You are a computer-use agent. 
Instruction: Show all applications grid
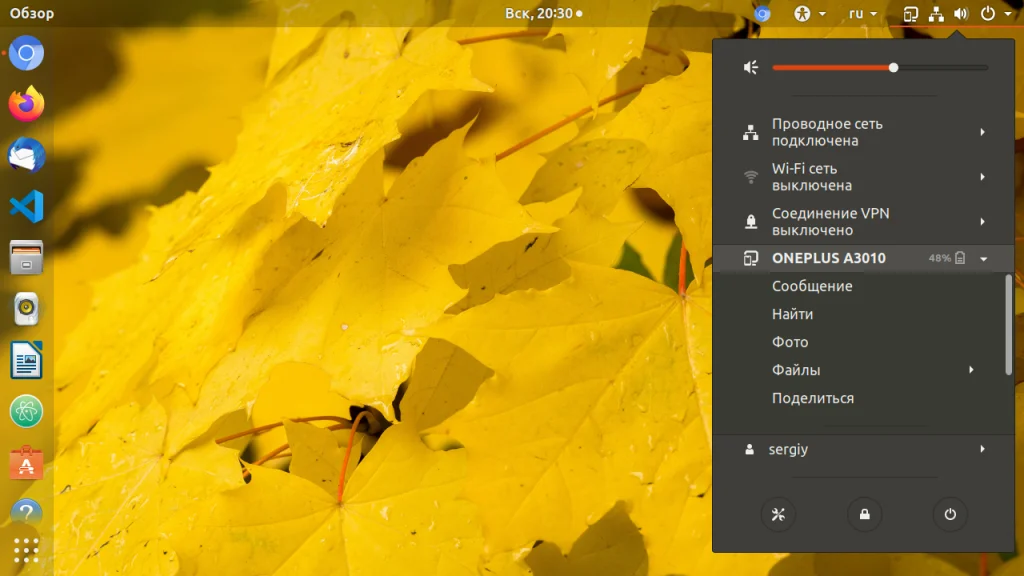pos(26,551)
